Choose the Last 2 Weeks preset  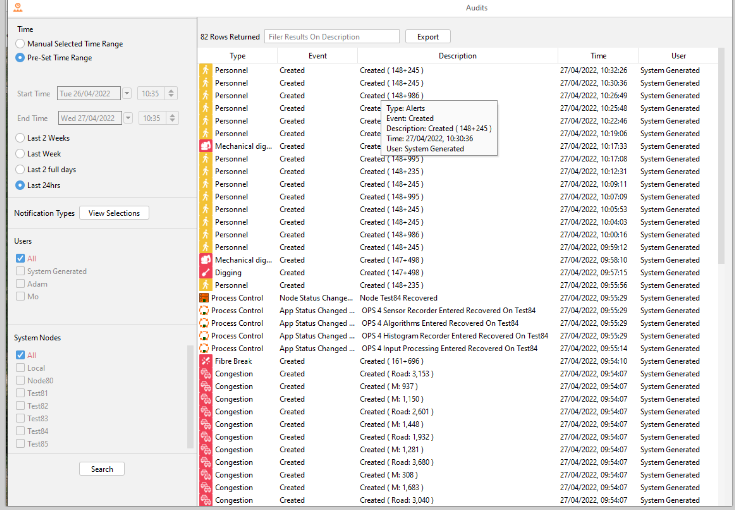click(x=21, y=137)
